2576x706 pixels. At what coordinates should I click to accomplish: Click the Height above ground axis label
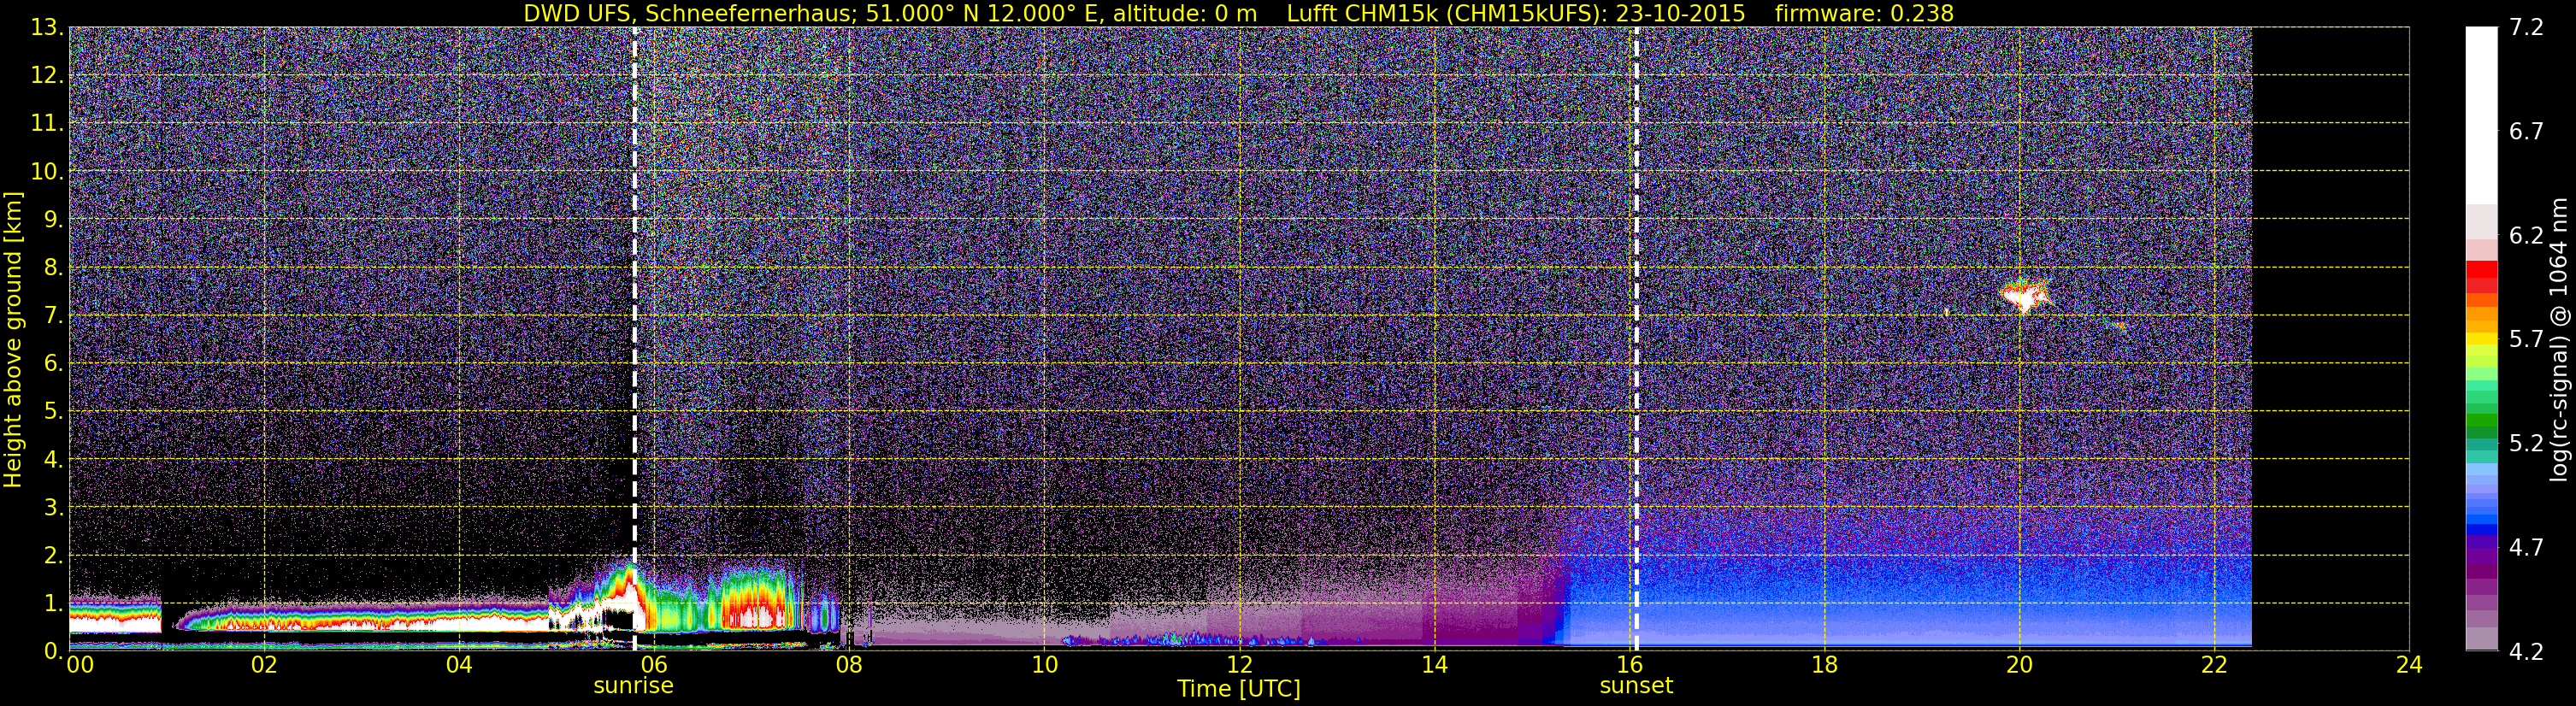pyautogui.click(x=13, y=339)
